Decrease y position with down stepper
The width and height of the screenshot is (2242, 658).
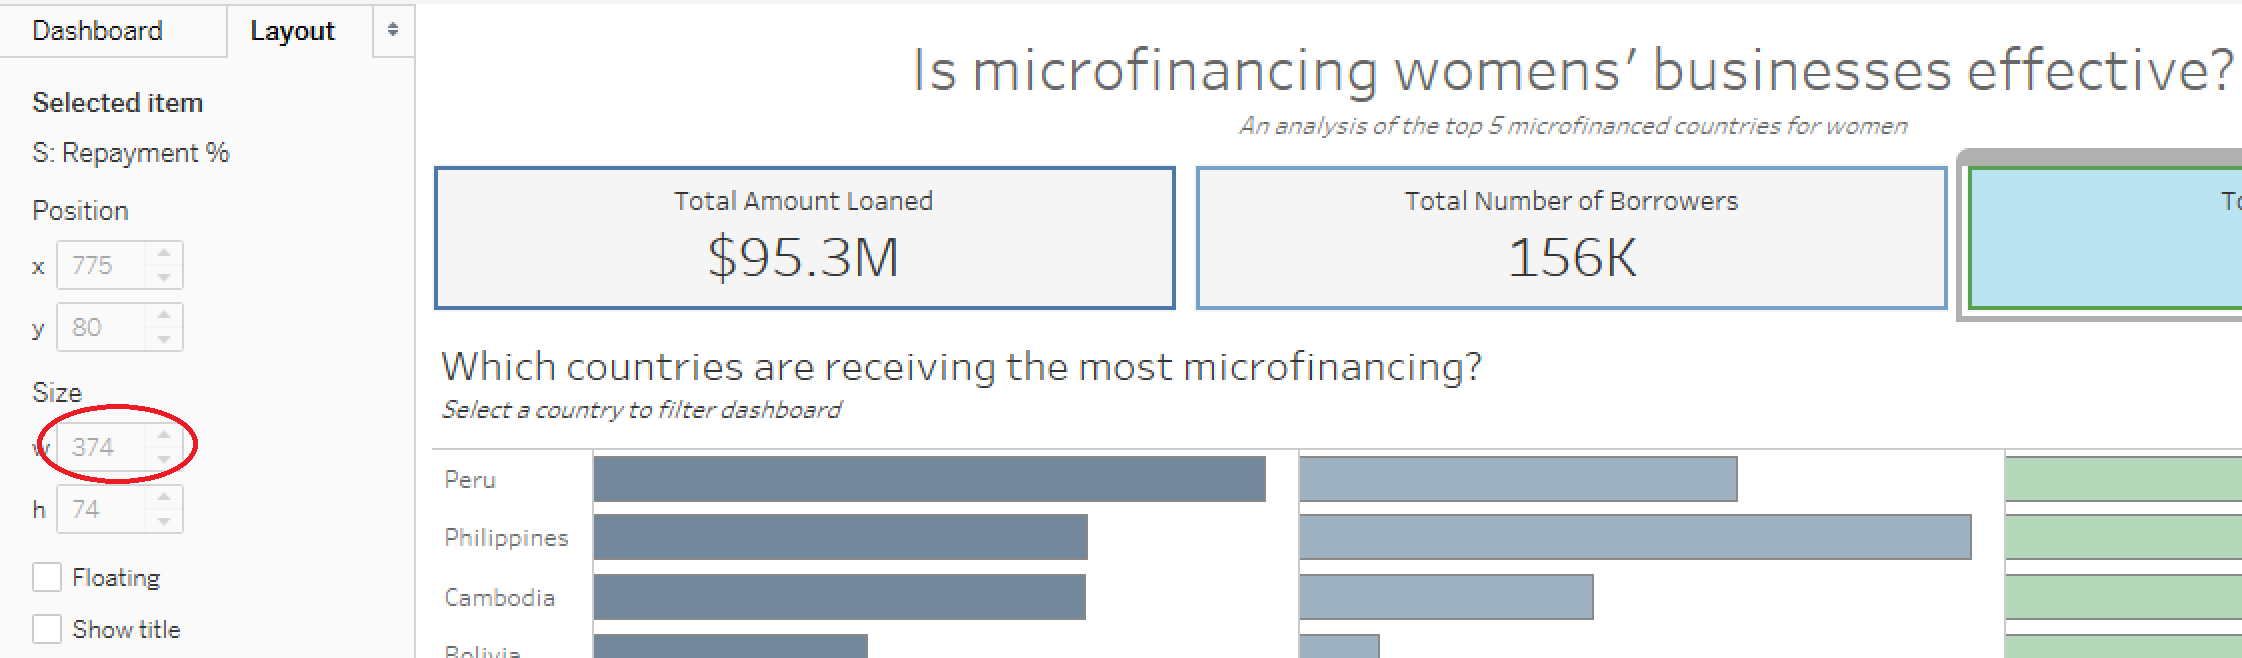point(165,339)
